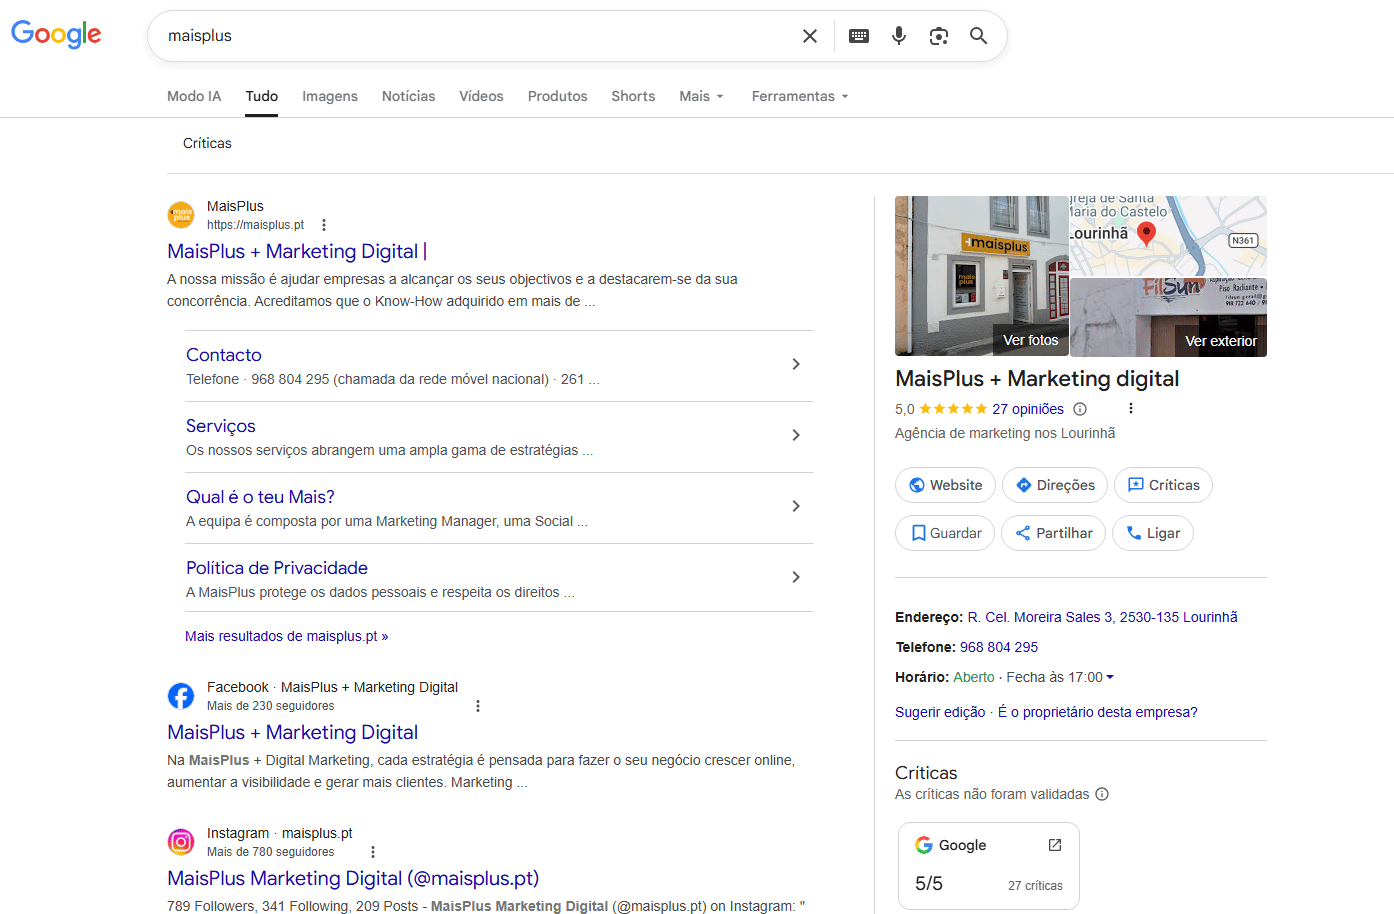The height and width of the screenshot is (914, 1394).
Task: Open the Sugerir edição link
Action: coord(940,712)
